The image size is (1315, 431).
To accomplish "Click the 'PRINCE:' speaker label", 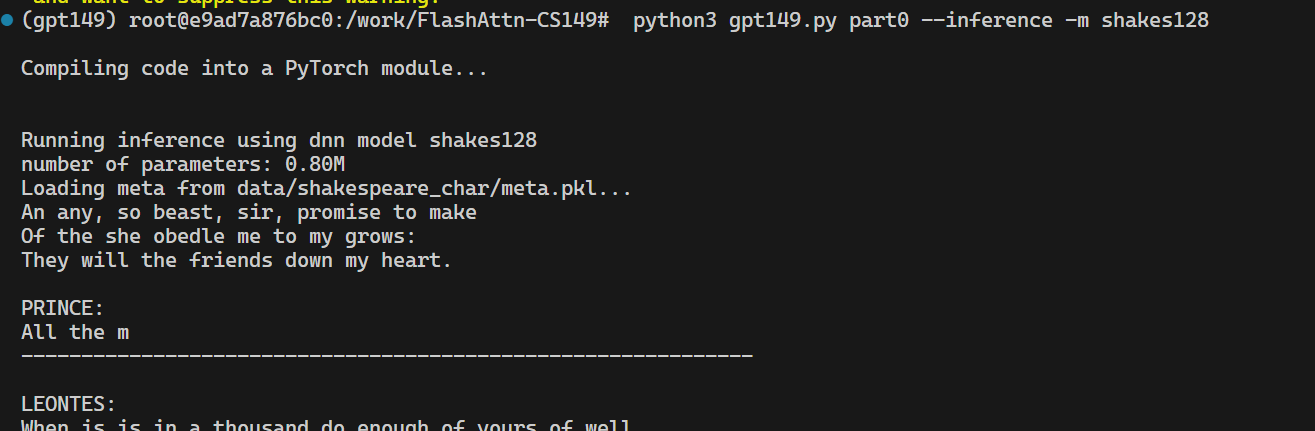I will pos(63,309).
